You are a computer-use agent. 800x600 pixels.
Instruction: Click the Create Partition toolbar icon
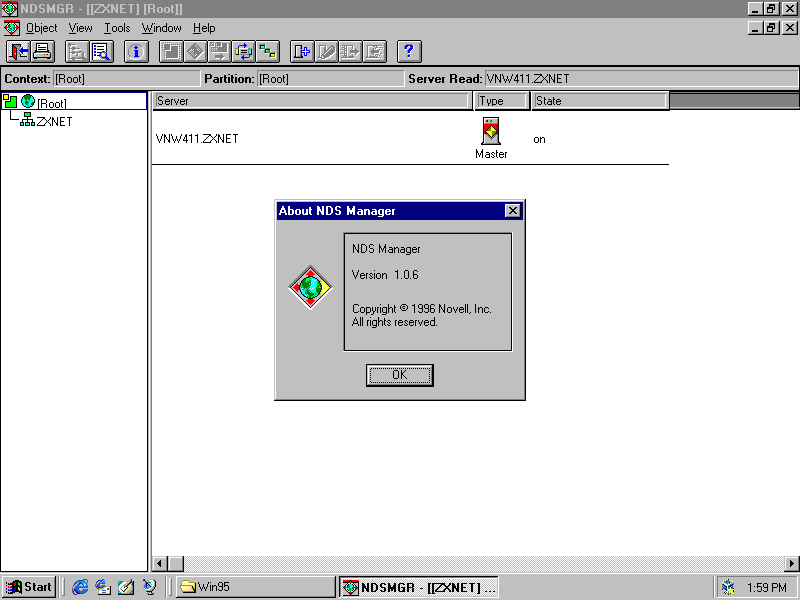[171, 52]
